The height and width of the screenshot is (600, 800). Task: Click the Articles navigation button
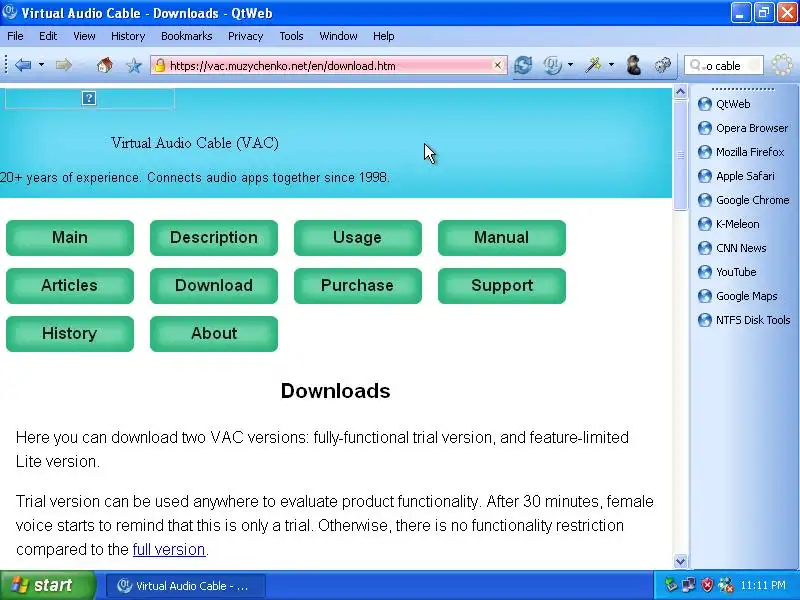click(70, 286)
